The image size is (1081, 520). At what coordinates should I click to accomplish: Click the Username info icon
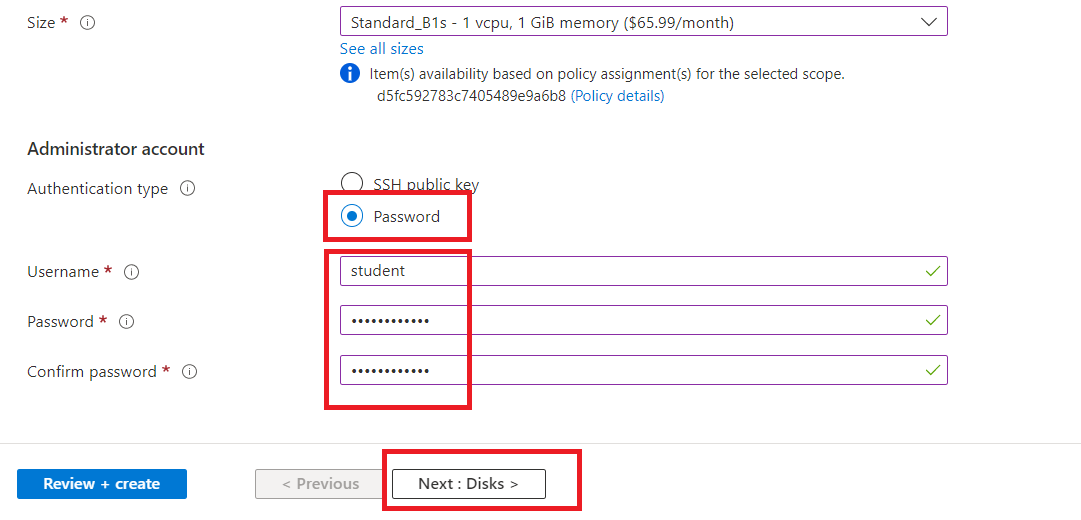(x=131, y=272)
